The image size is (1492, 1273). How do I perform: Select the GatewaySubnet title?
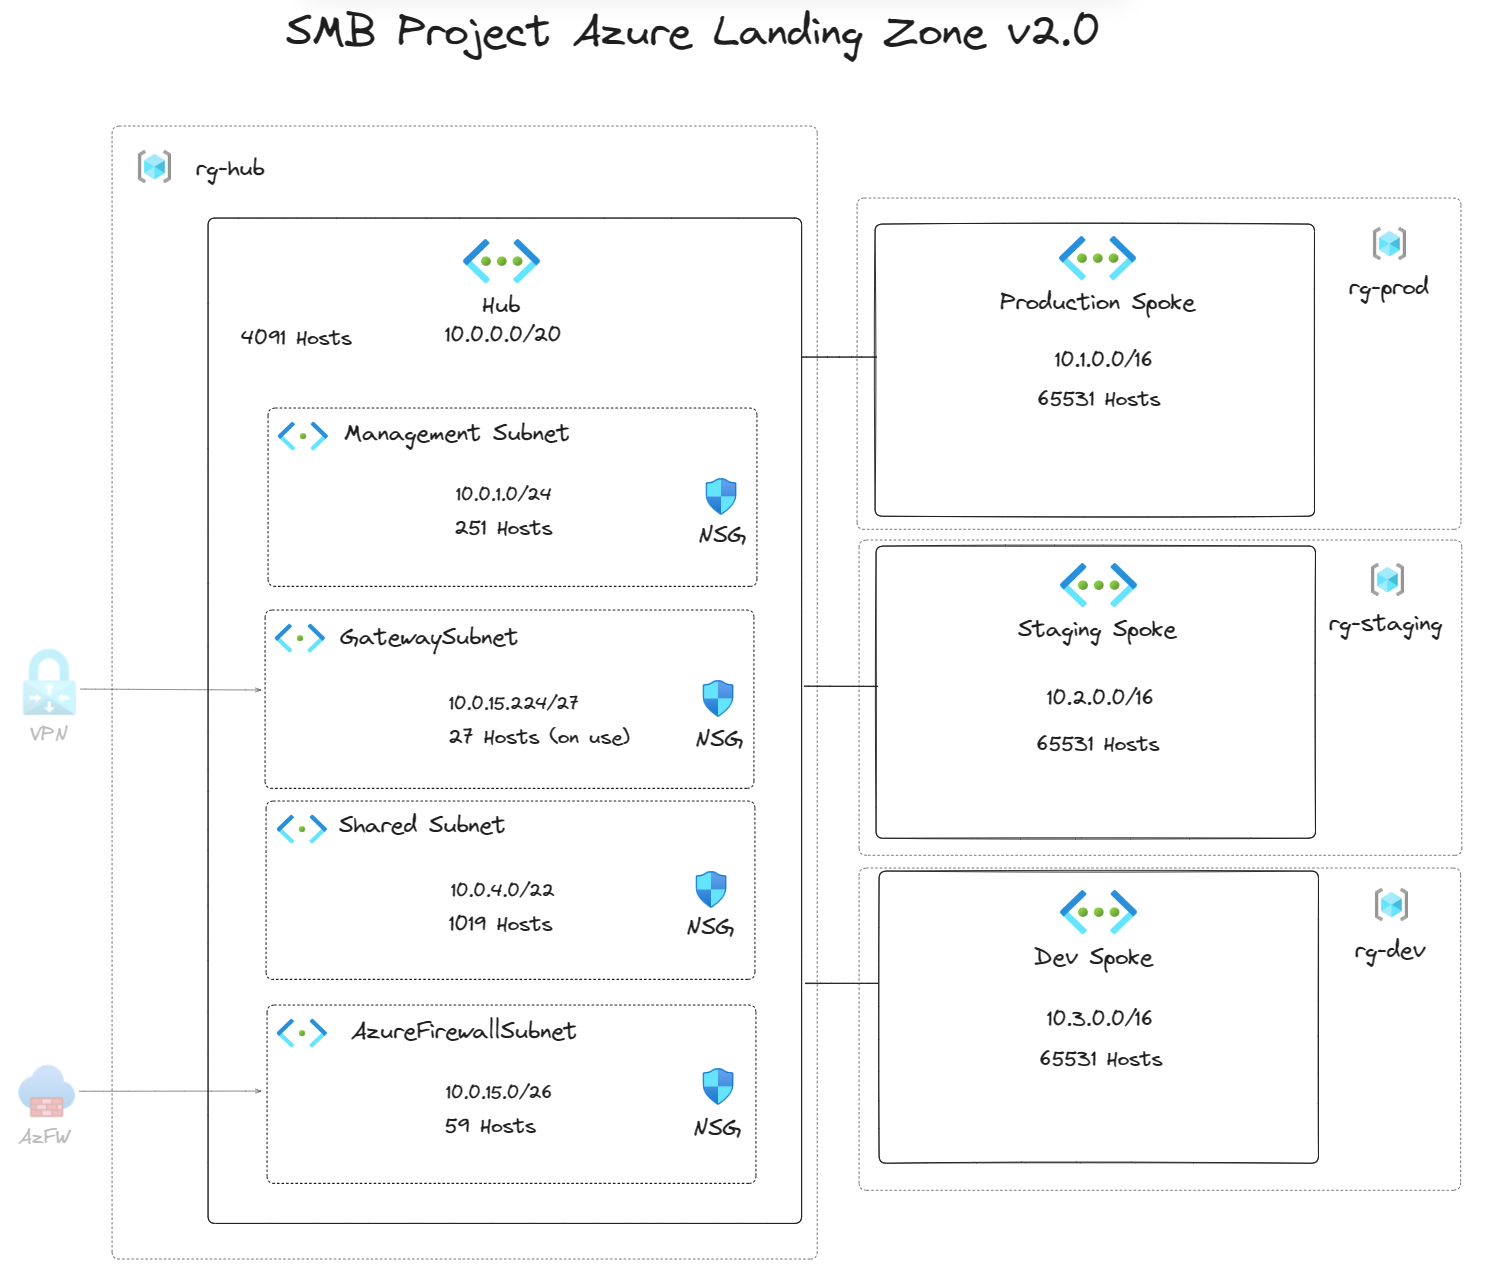point(429,638)
